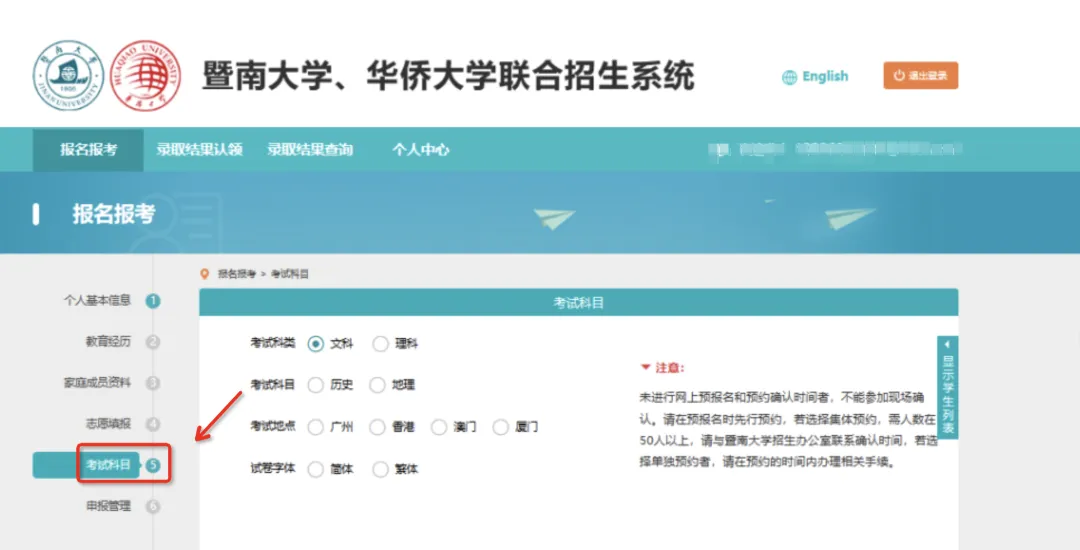This screenshot has width=1080, height=550.
Task: Select the 理科 radio button
Action: click(x=380, y=344)
